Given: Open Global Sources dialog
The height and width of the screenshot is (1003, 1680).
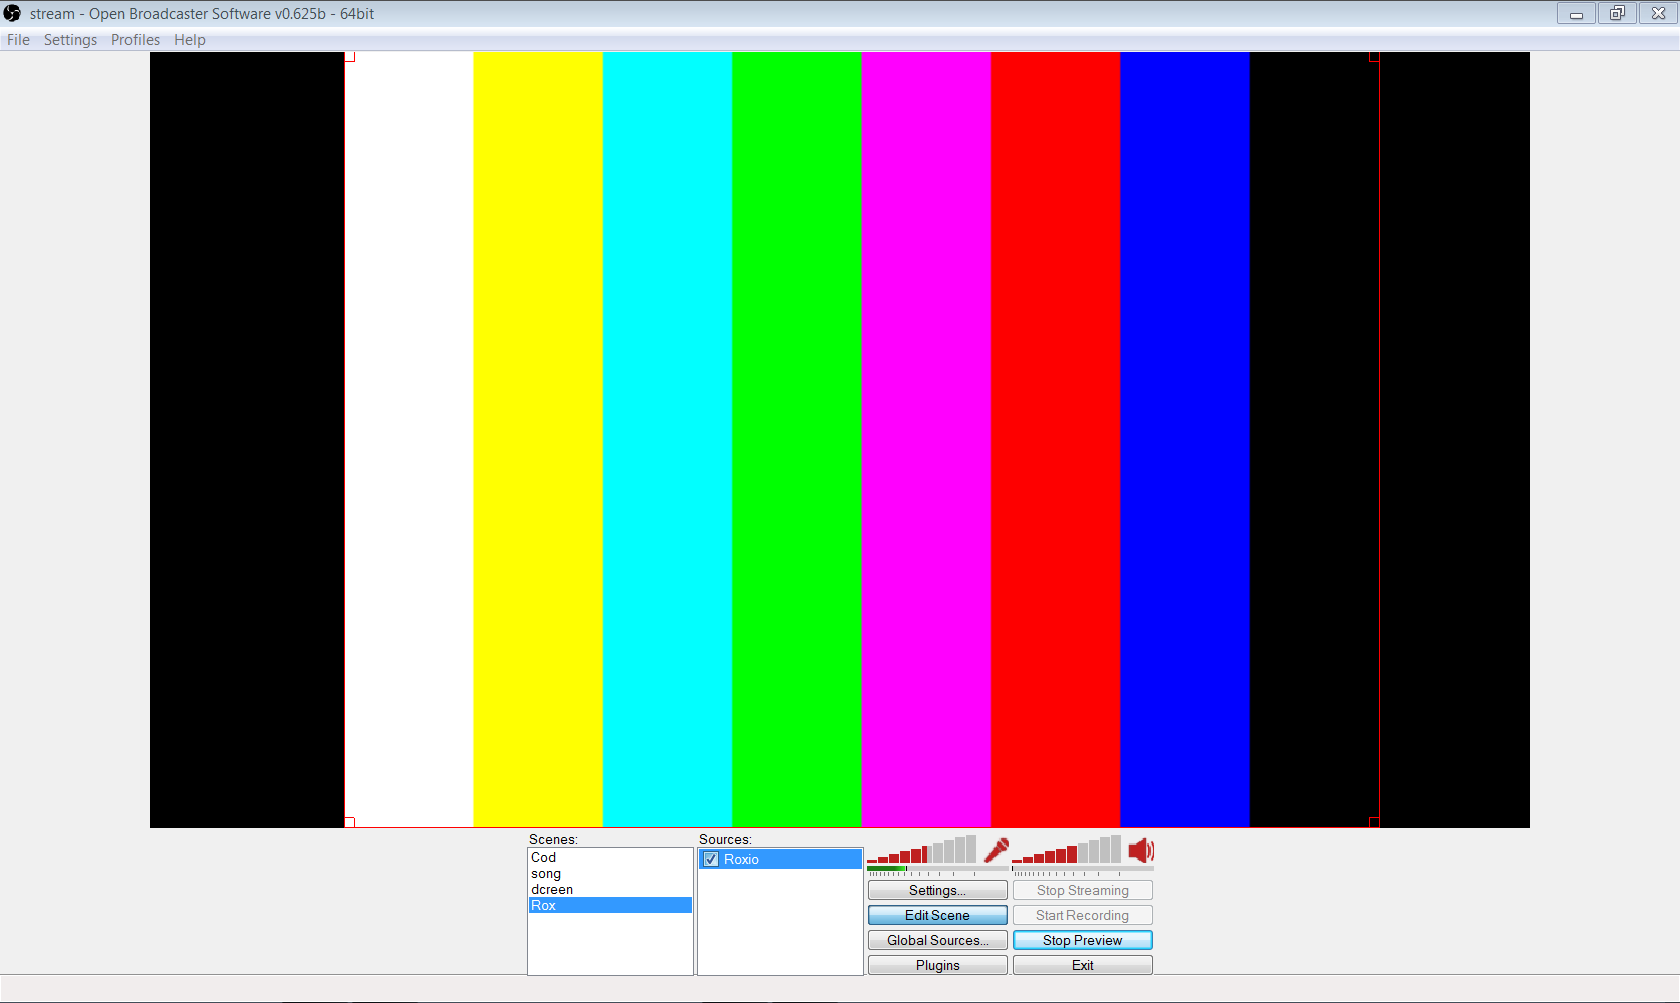Looking at the screenshot, I should point(937,940).
